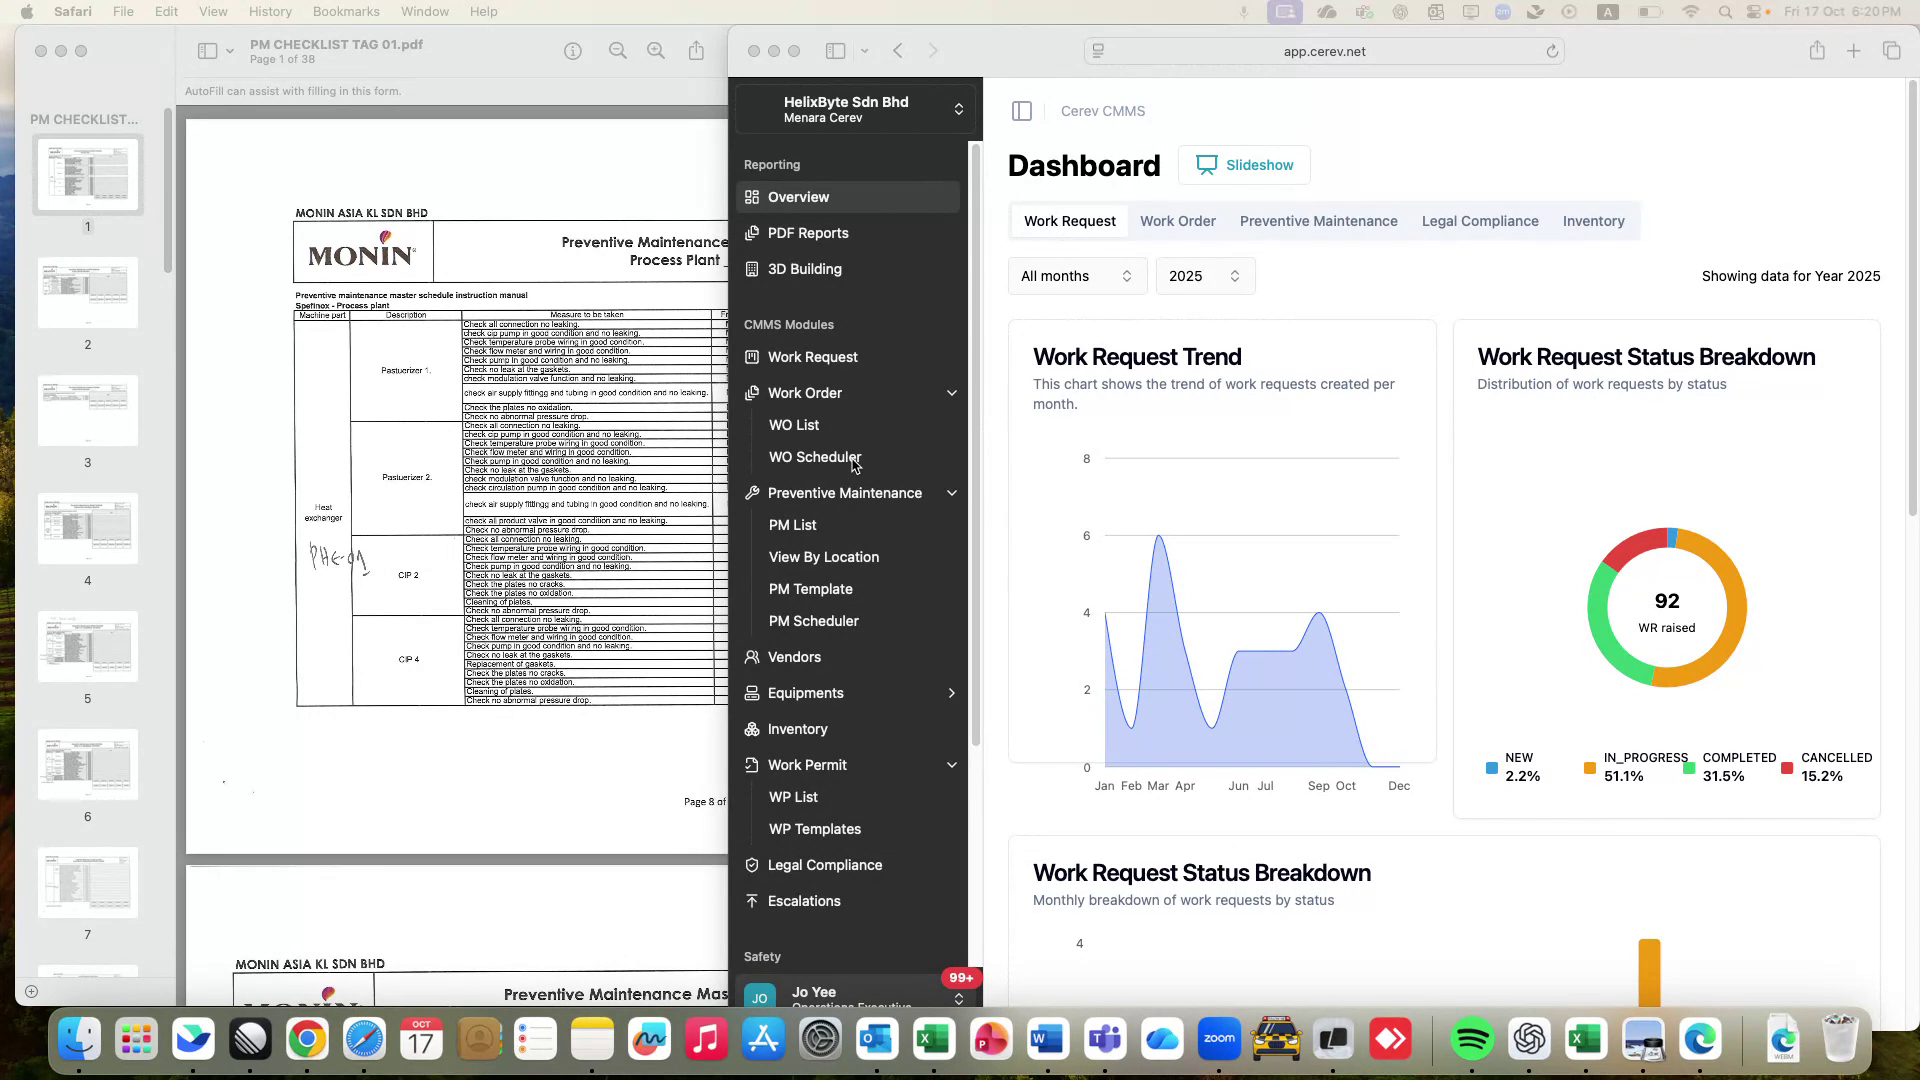The width and height of the screenshot is (1920, 1080).
Task: Collapse the Work Order sidebar section
Action: pyautogui.click(x=951, y=393)
